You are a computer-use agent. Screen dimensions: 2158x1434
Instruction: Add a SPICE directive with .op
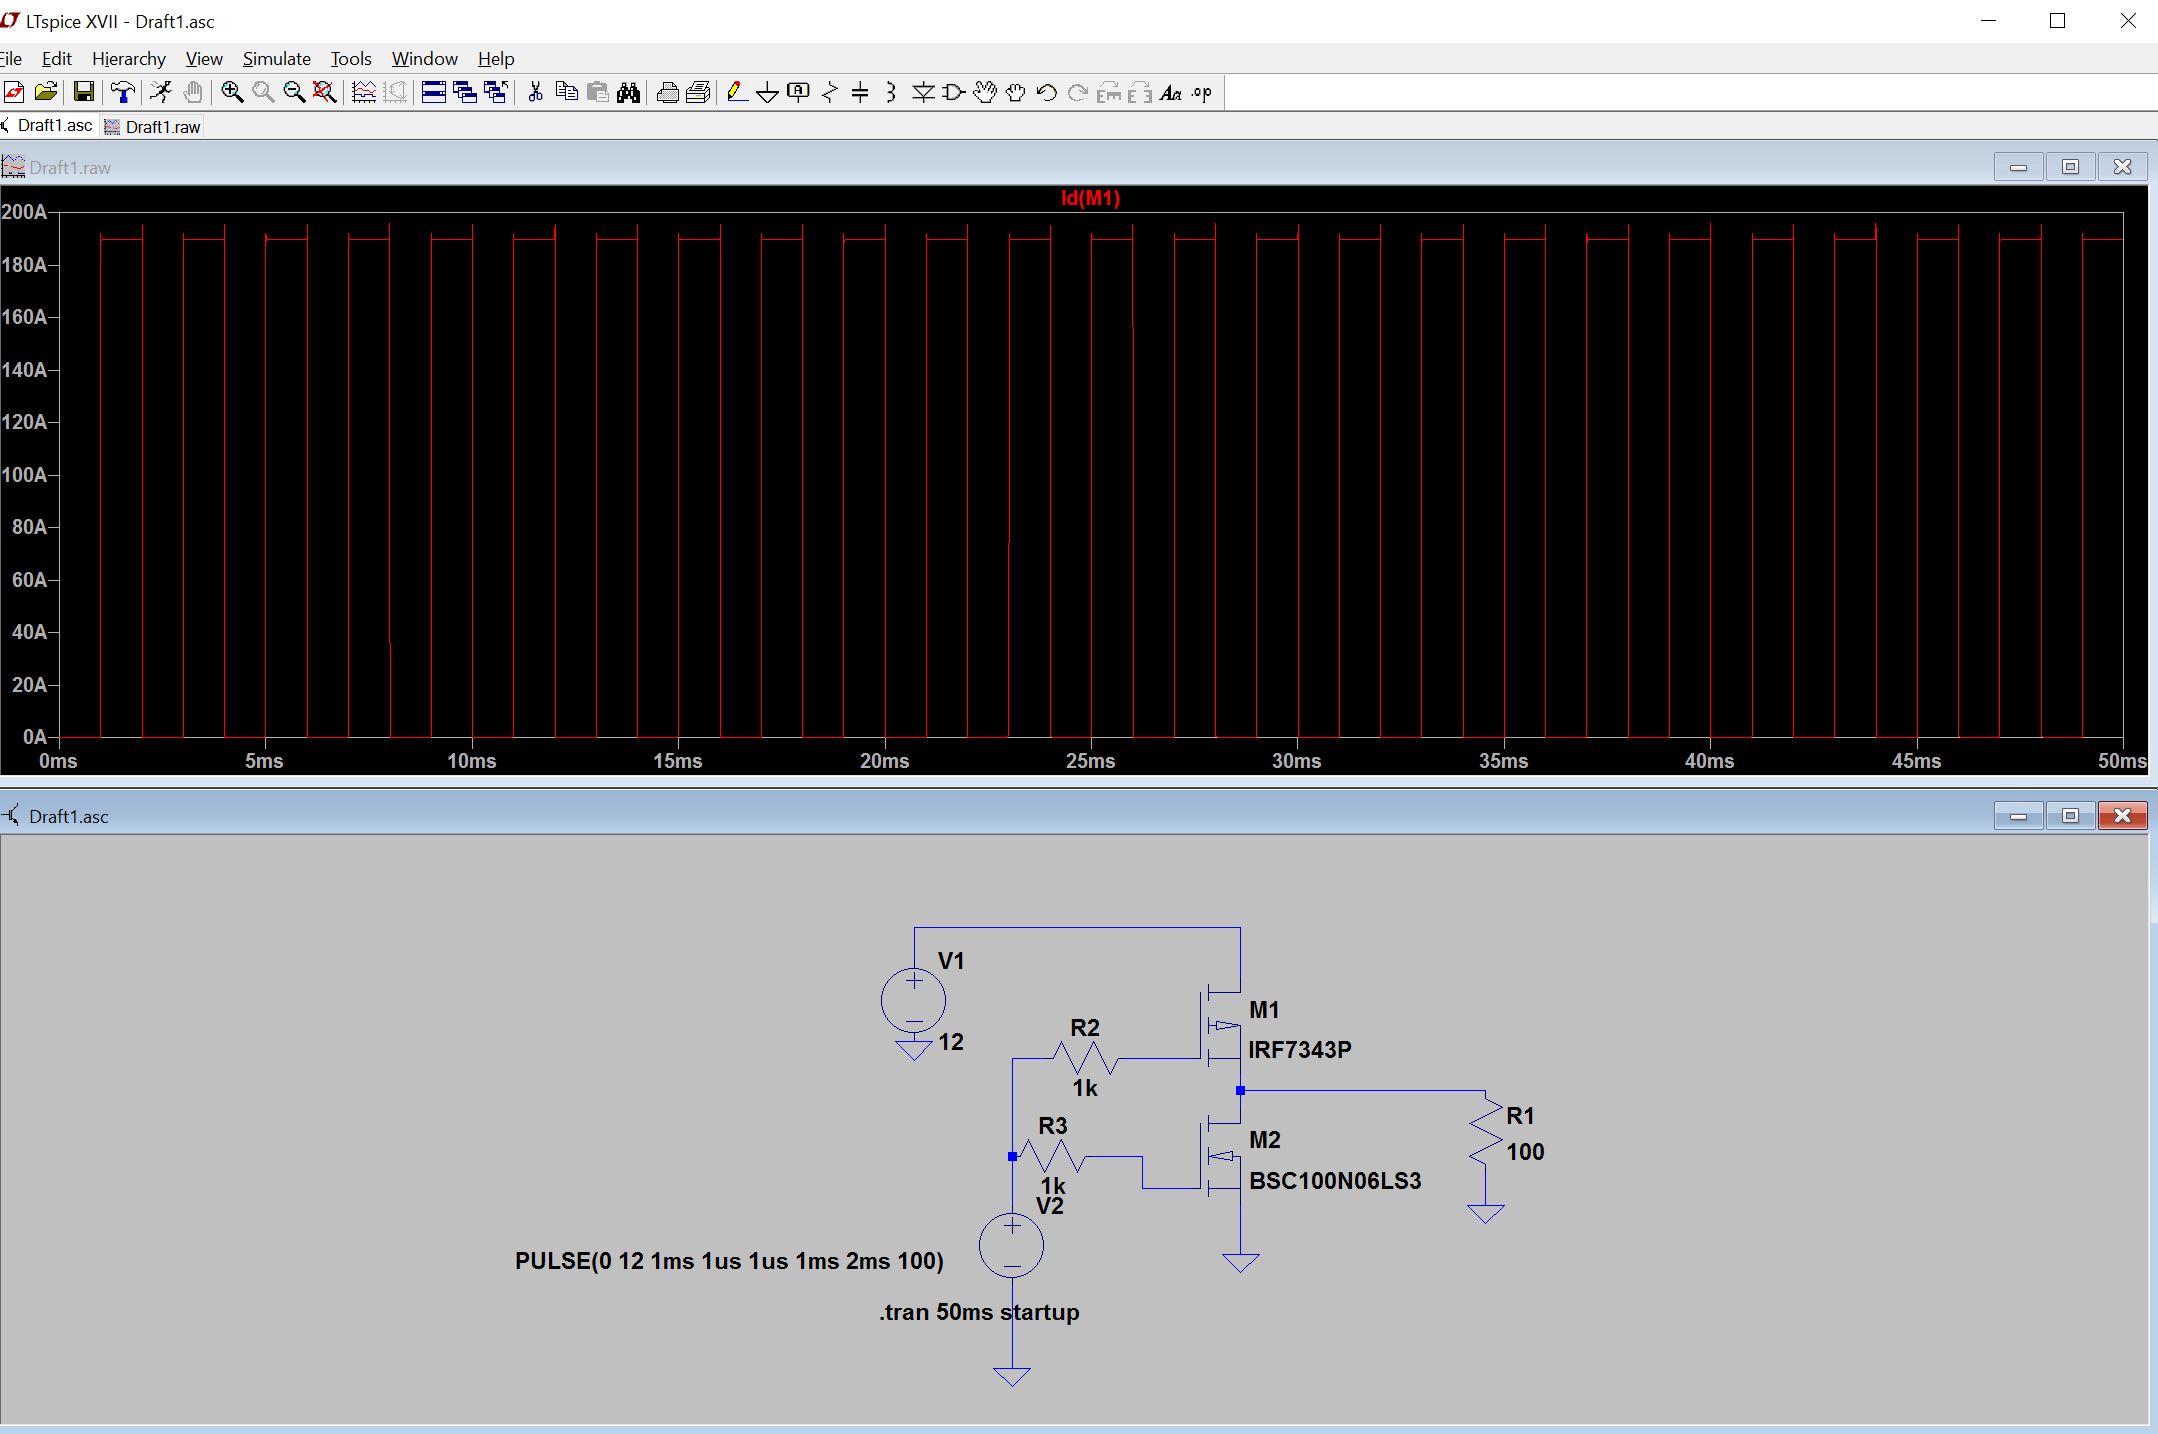(x=1202, y=93)
